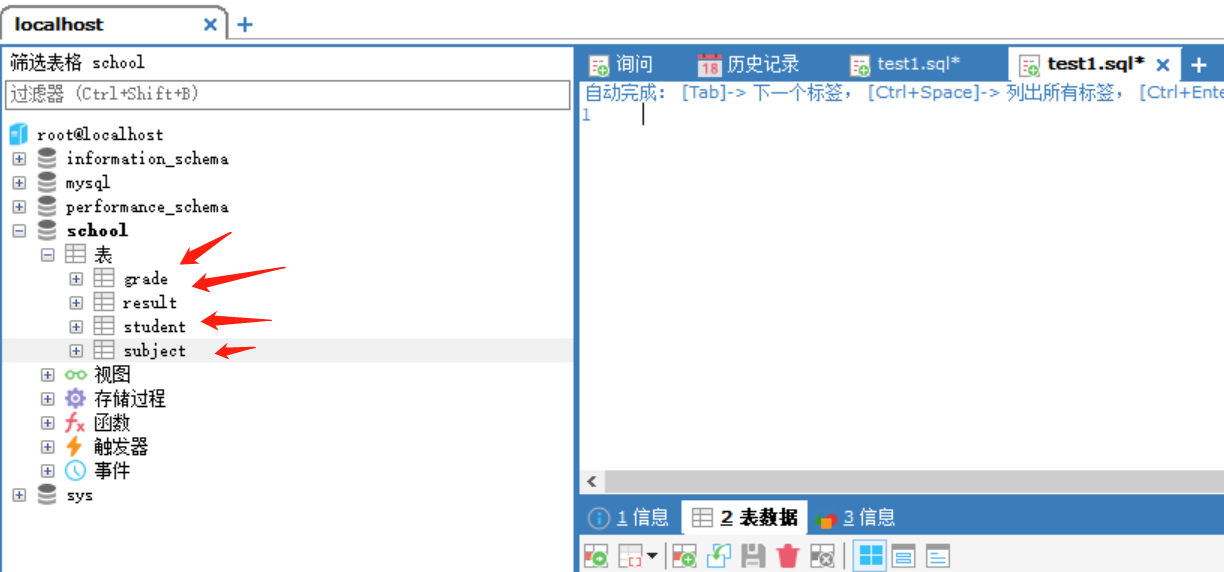Click the grade table icon
The image size is (1224, 572).
click(x=104, y=278)
